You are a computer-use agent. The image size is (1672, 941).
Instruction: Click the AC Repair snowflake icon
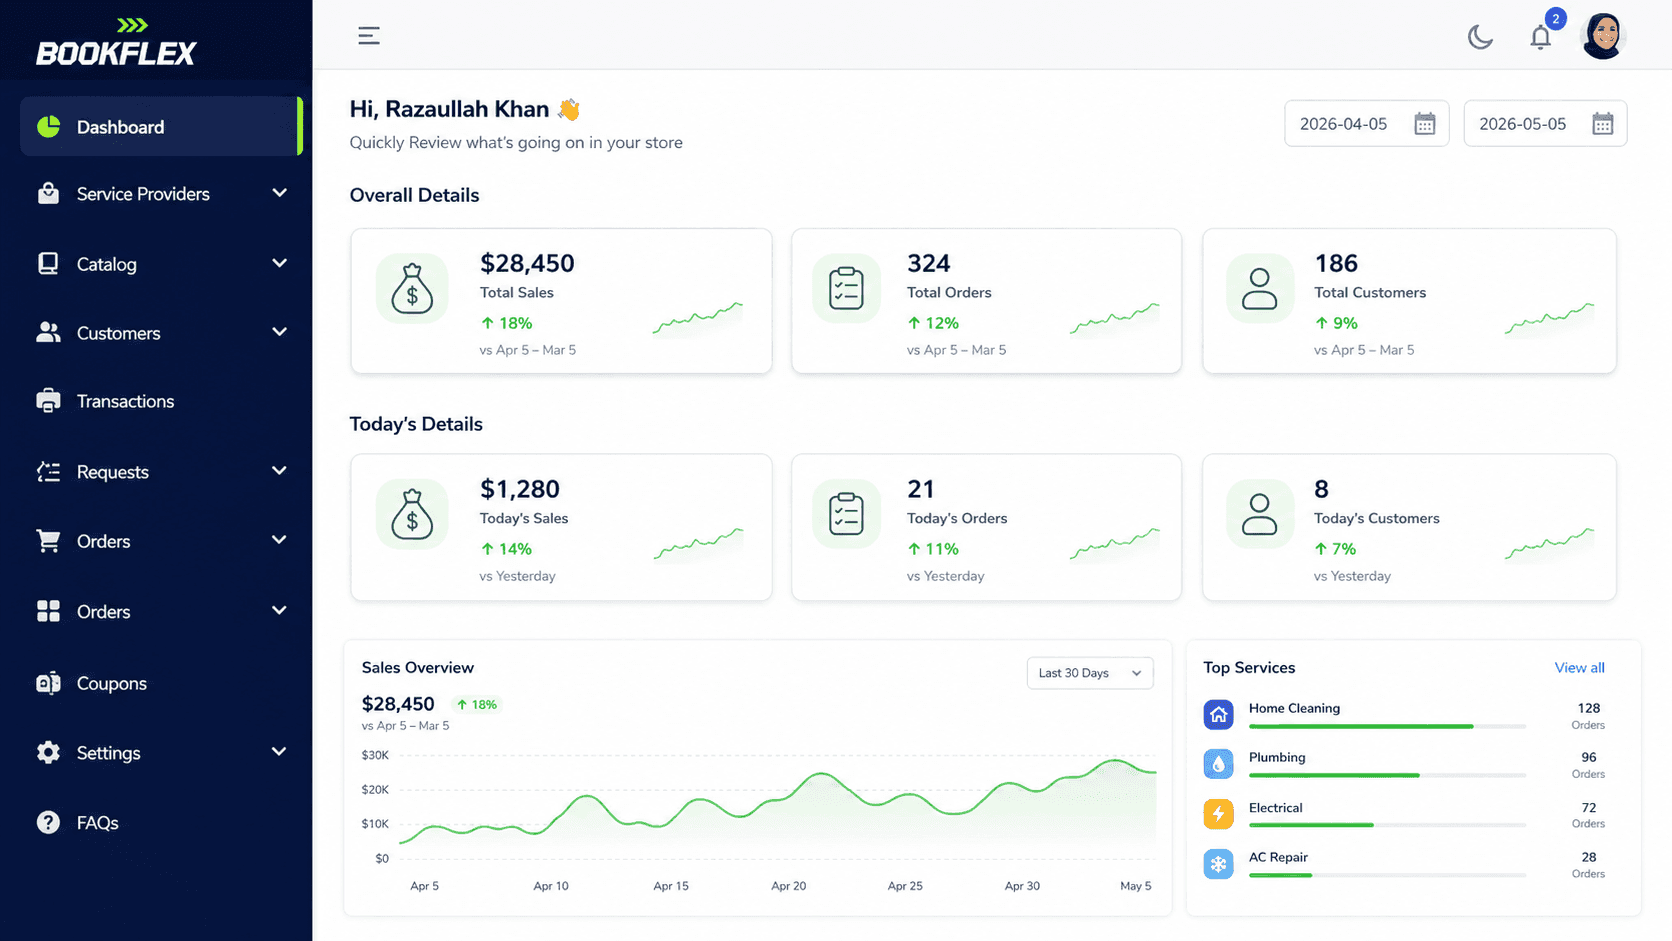tap(1218, 864)
